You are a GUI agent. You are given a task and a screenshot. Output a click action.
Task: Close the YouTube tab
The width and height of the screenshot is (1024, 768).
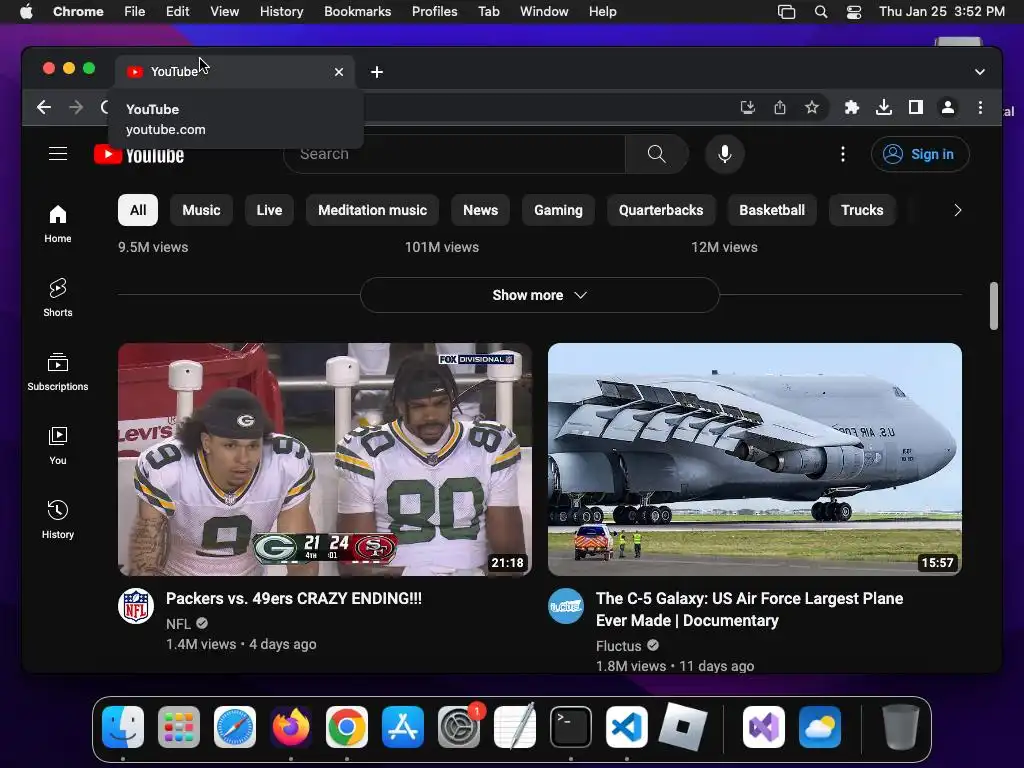339,72
